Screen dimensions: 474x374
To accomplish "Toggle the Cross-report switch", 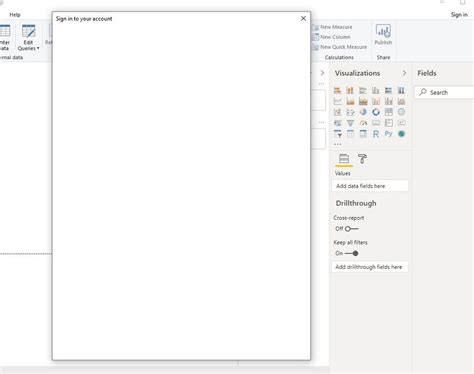I will pos(352,229).
